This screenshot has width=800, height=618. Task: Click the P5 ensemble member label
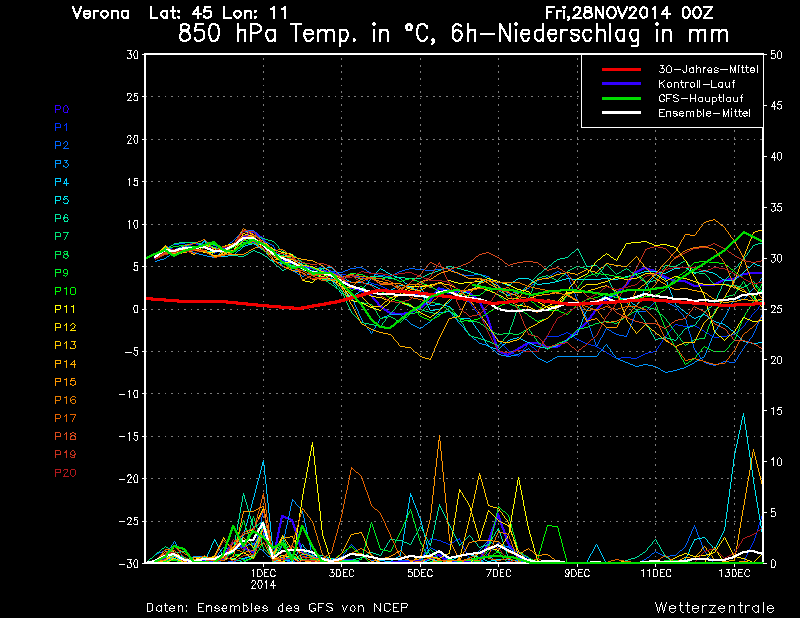point(61,200)
